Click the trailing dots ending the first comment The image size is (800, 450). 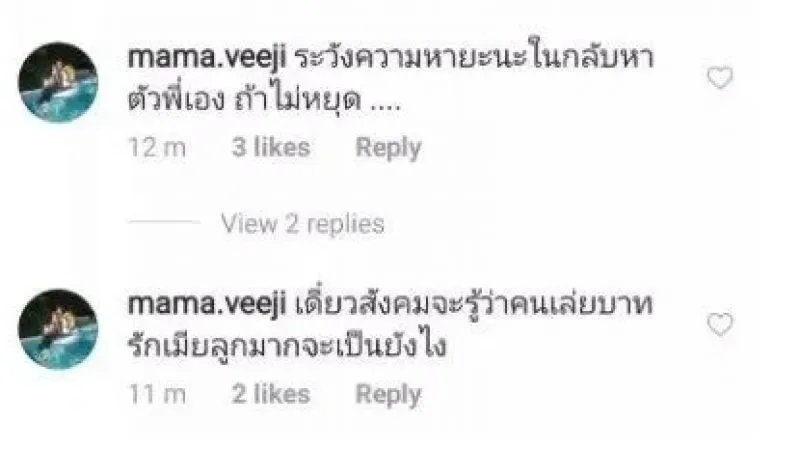coord(385,108)
